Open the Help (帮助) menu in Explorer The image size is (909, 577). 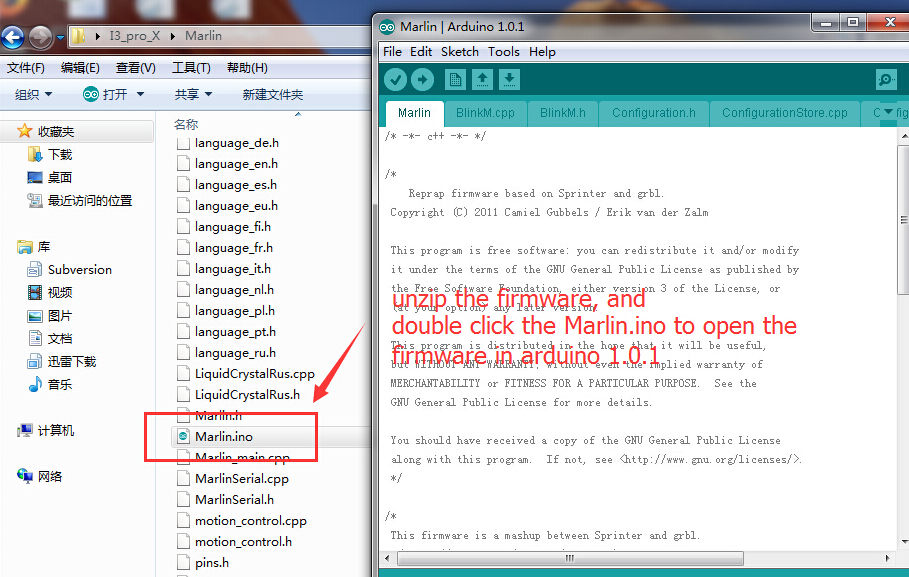click(x=247, y=68)
